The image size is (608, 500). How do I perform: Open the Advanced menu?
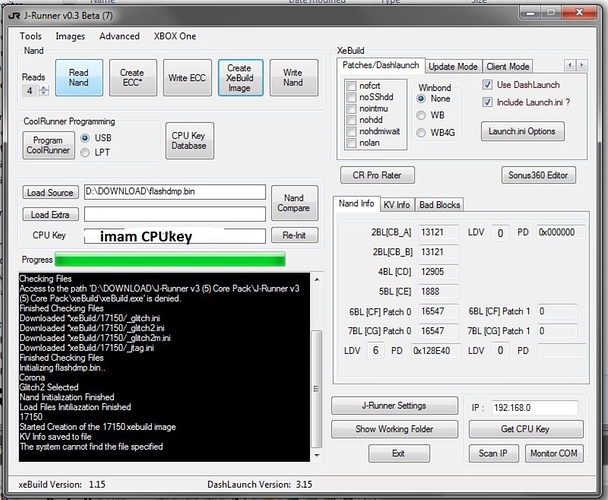pos(119,36)
